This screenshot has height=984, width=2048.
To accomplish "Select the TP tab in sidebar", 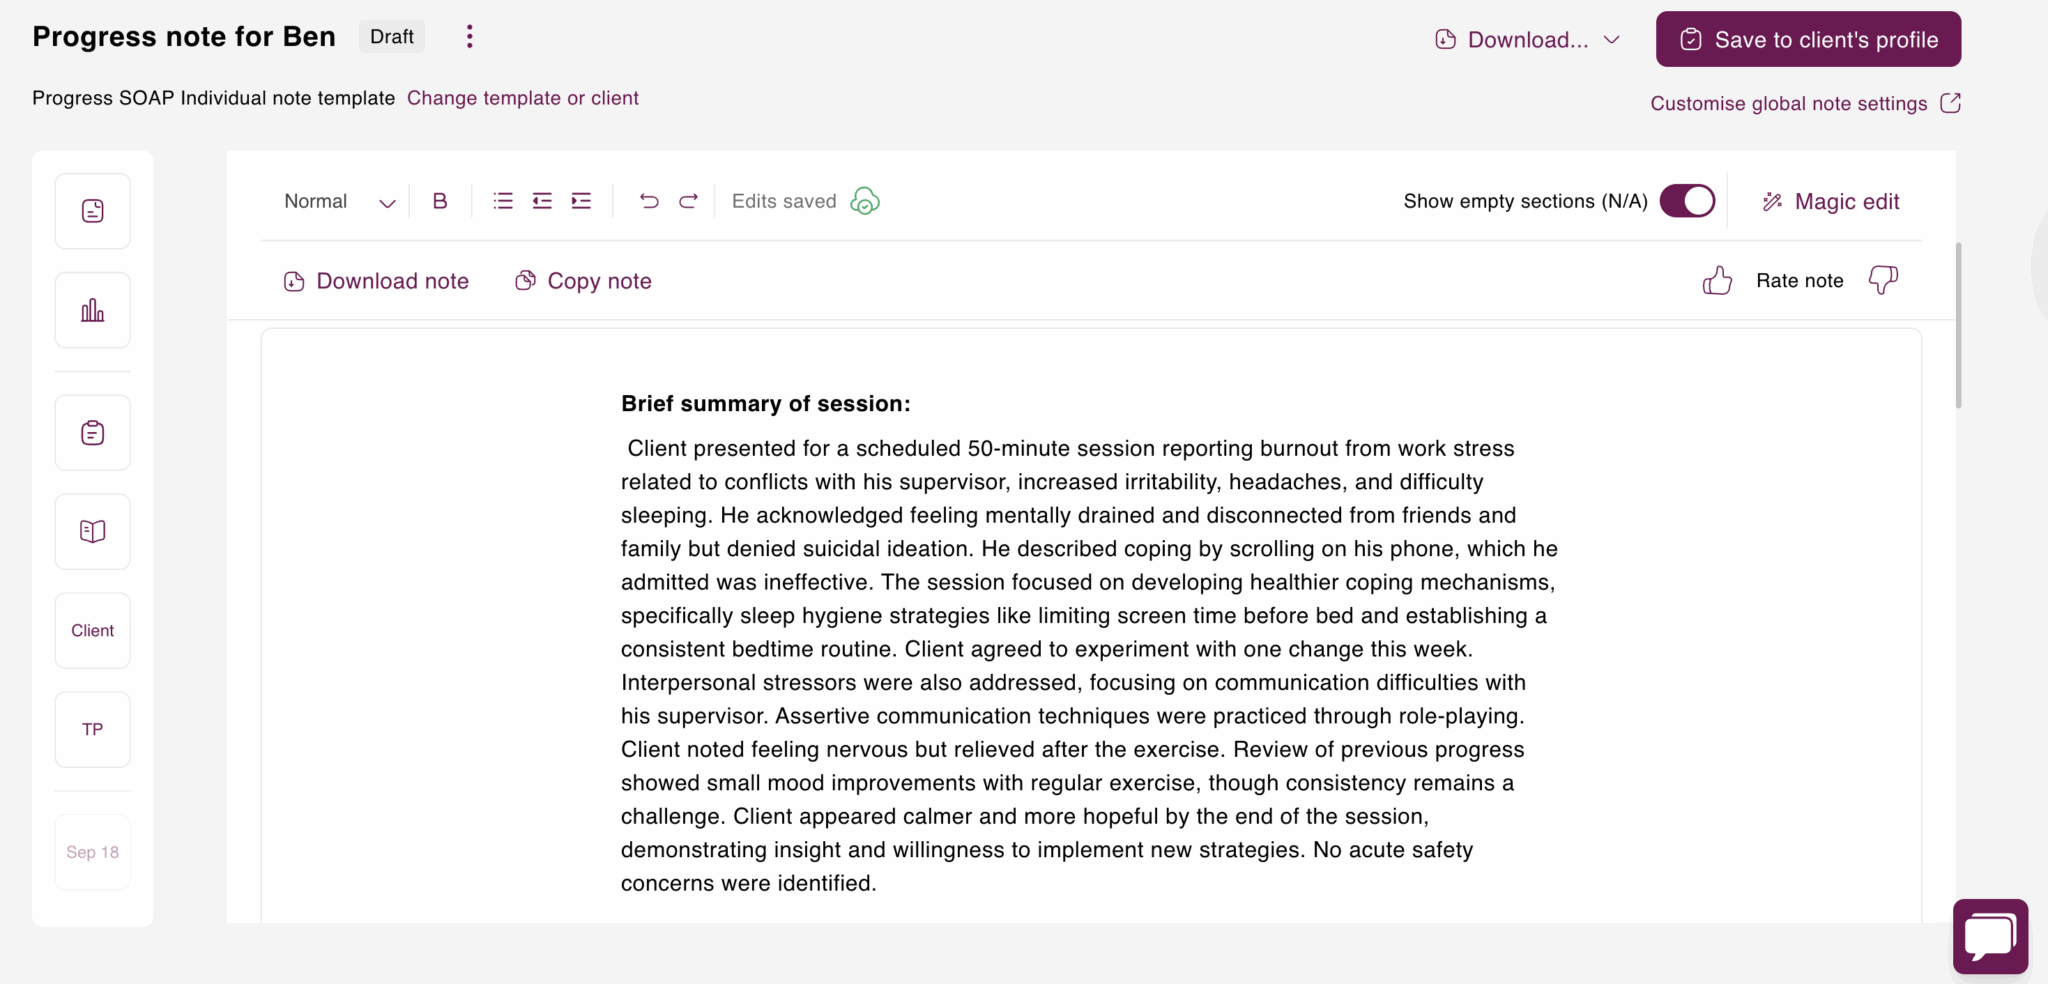I will (92, 729).
